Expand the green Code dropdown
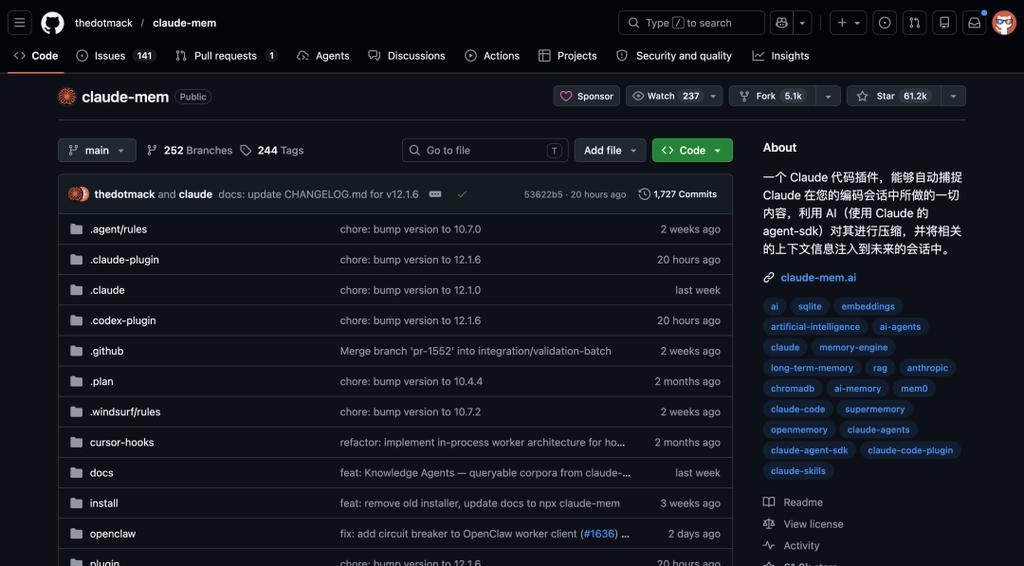Screen dimensions: 1024x566 692,150
